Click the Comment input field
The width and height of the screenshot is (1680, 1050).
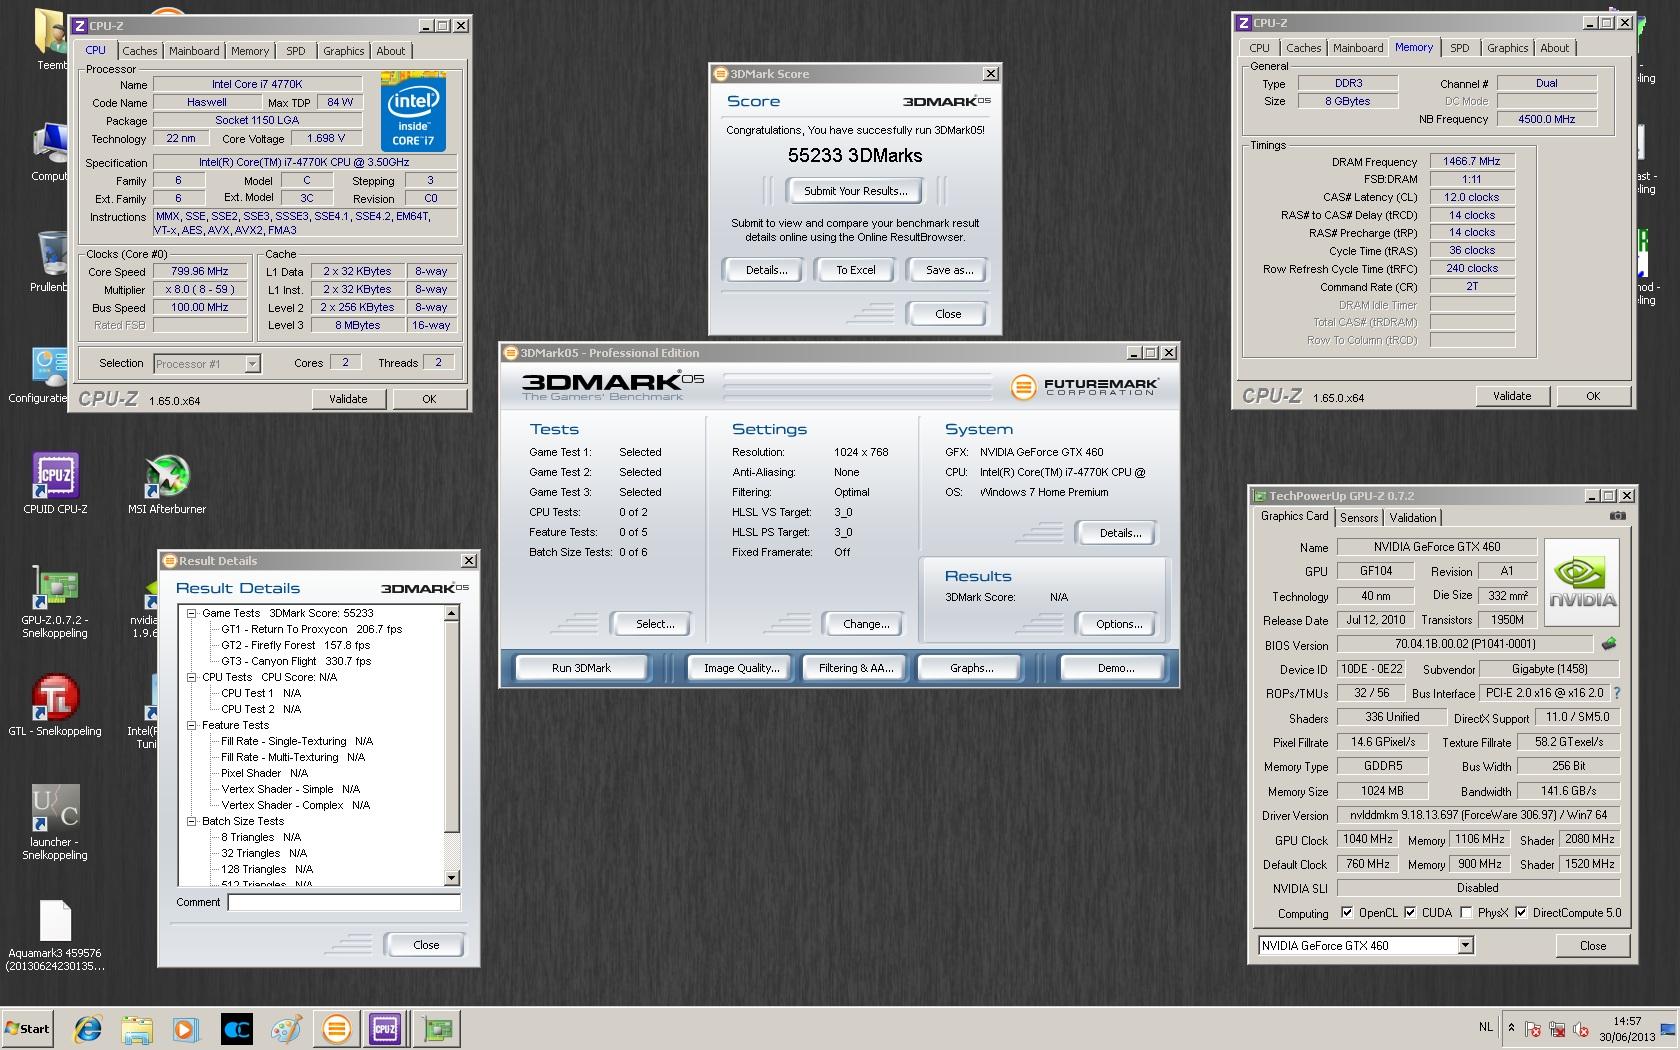point(343,902)
